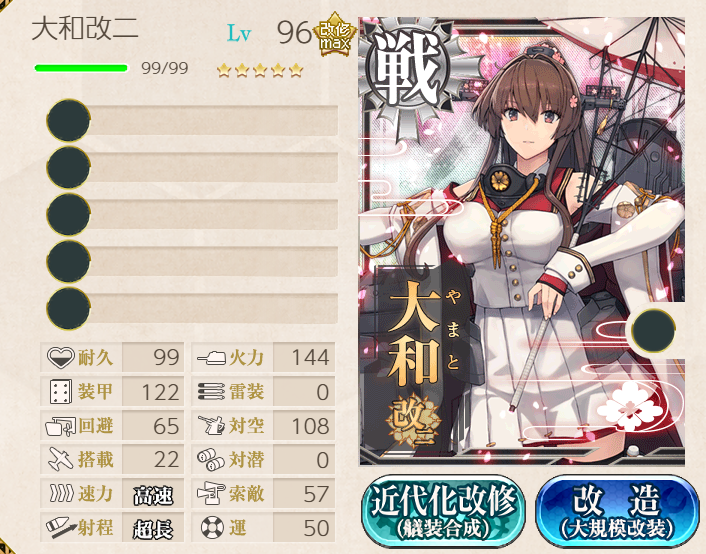This screenshot has height=554, width=706.
Task: Click the 耐久 heart HP icon
Action: click(x=61, y=358)
